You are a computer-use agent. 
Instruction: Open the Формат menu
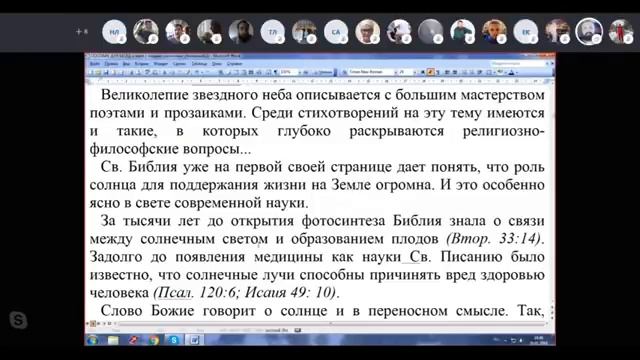point(160,64)
